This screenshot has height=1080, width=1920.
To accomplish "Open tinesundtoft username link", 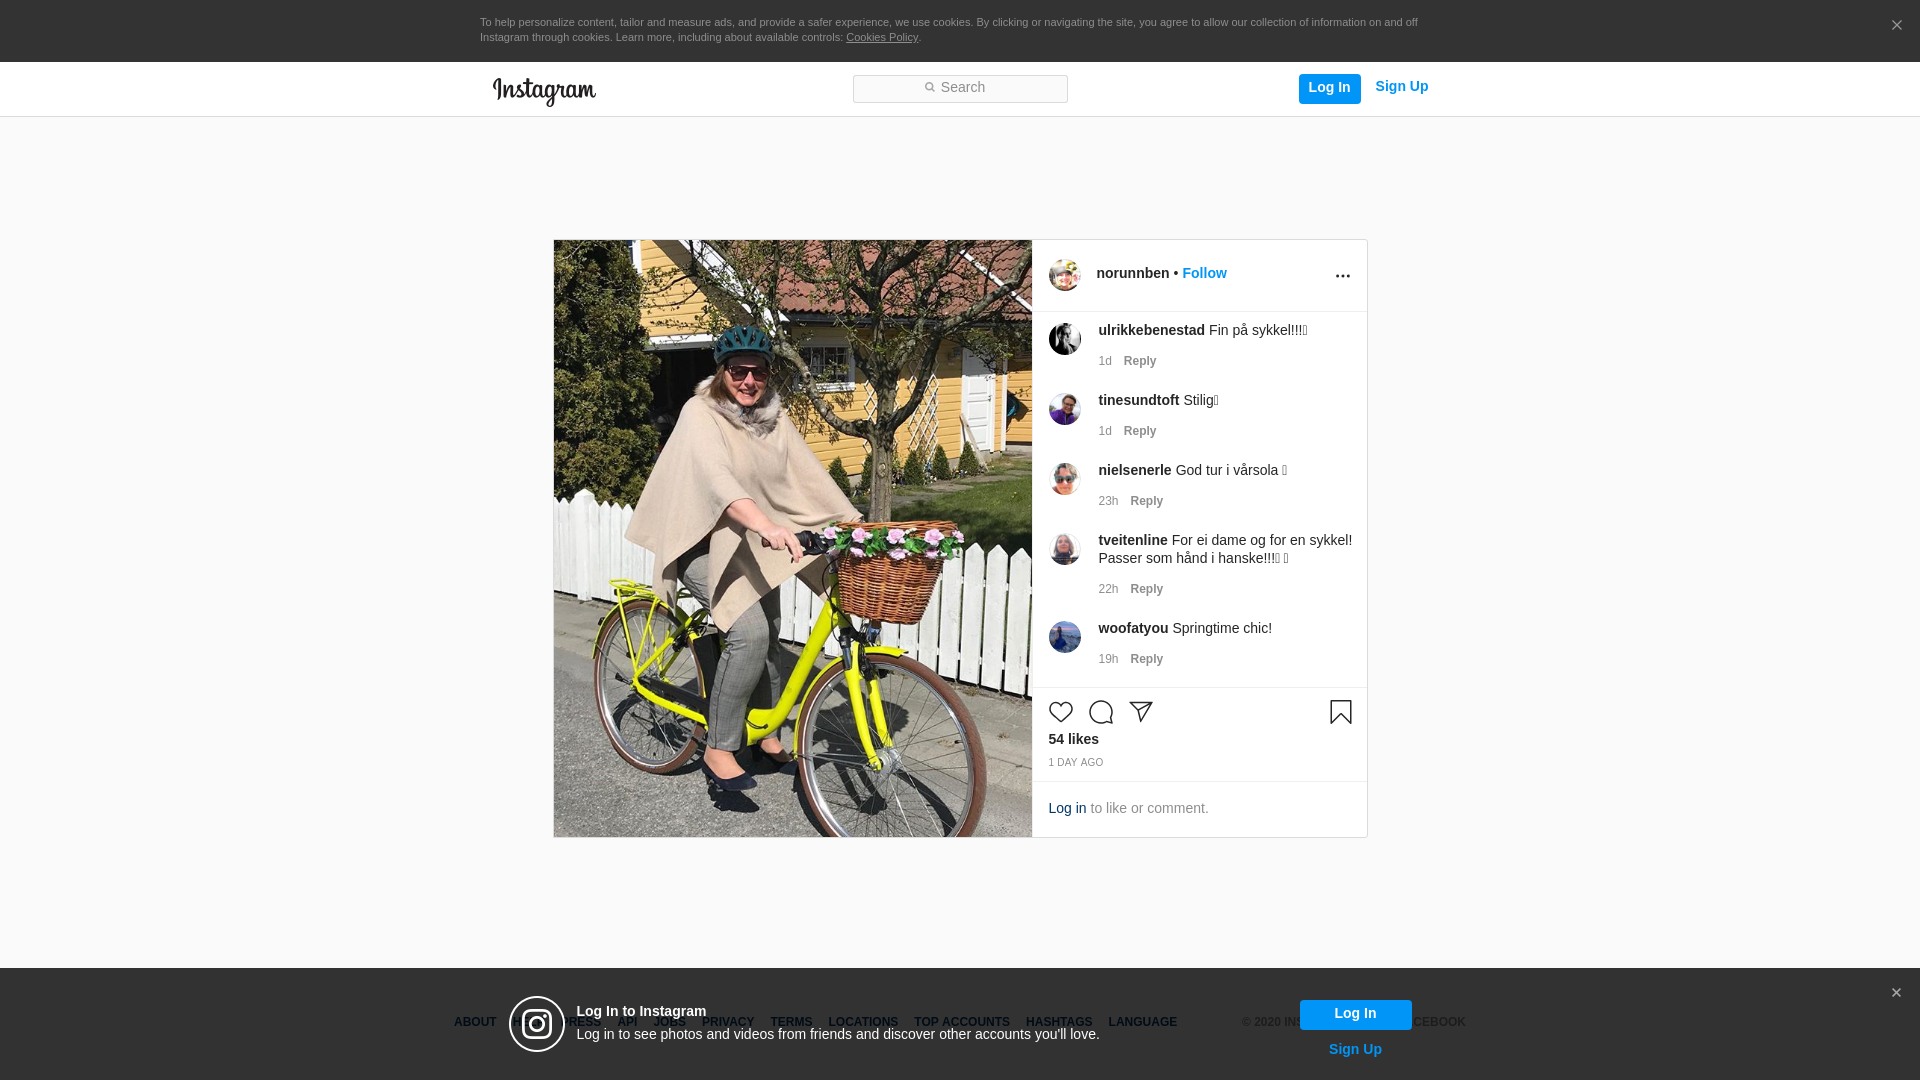I will [1139, 400].
